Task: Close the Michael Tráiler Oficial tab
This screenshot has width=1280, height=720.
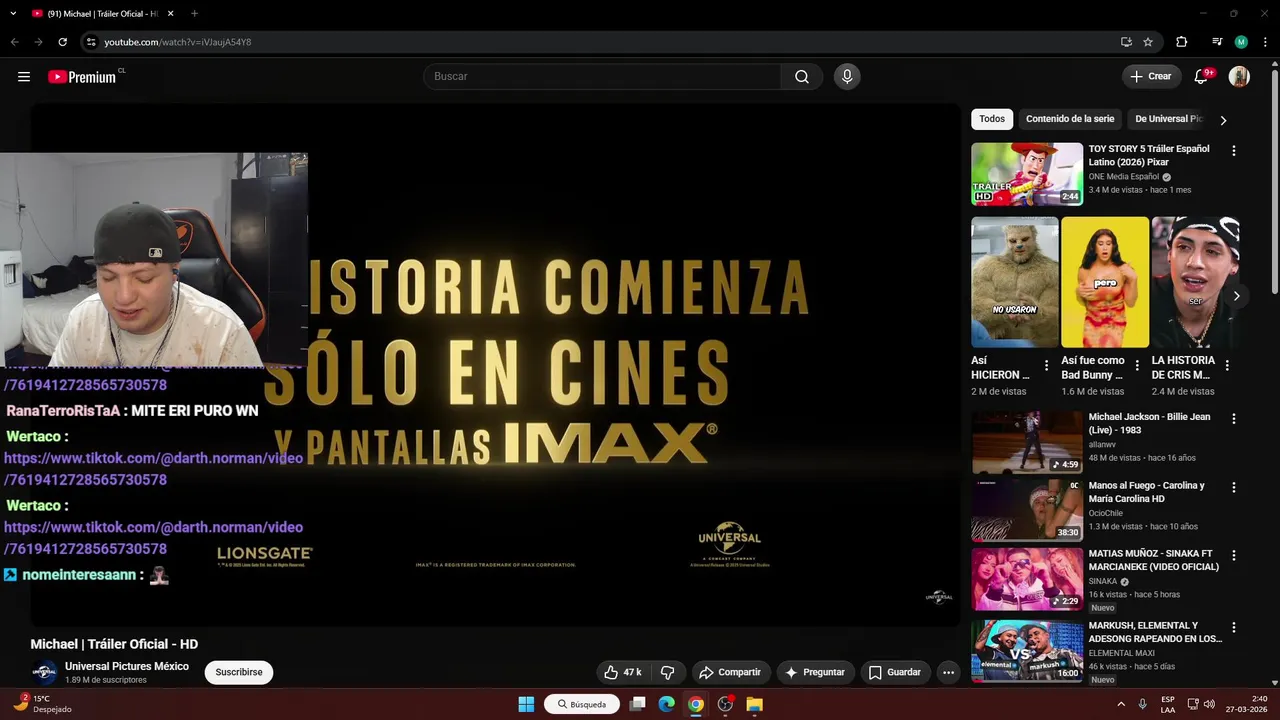Action: pos(170,14)
